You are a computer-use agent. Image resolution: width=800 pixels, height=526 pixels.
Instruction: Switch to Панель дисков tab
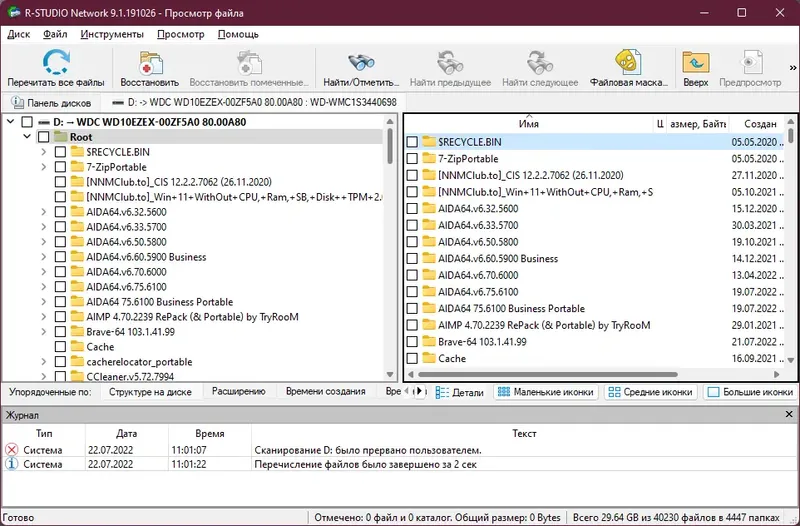(x=51, y=103)
